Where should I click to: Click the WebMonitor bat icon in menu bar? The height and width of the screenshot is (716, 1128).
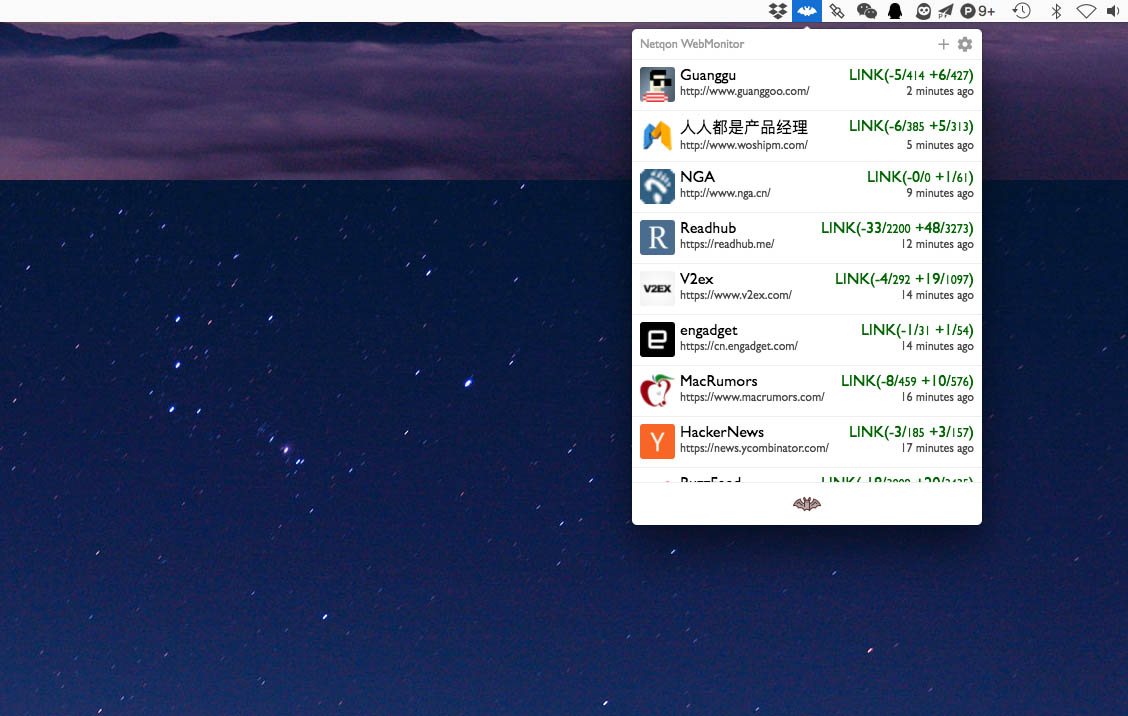[806, 11]
